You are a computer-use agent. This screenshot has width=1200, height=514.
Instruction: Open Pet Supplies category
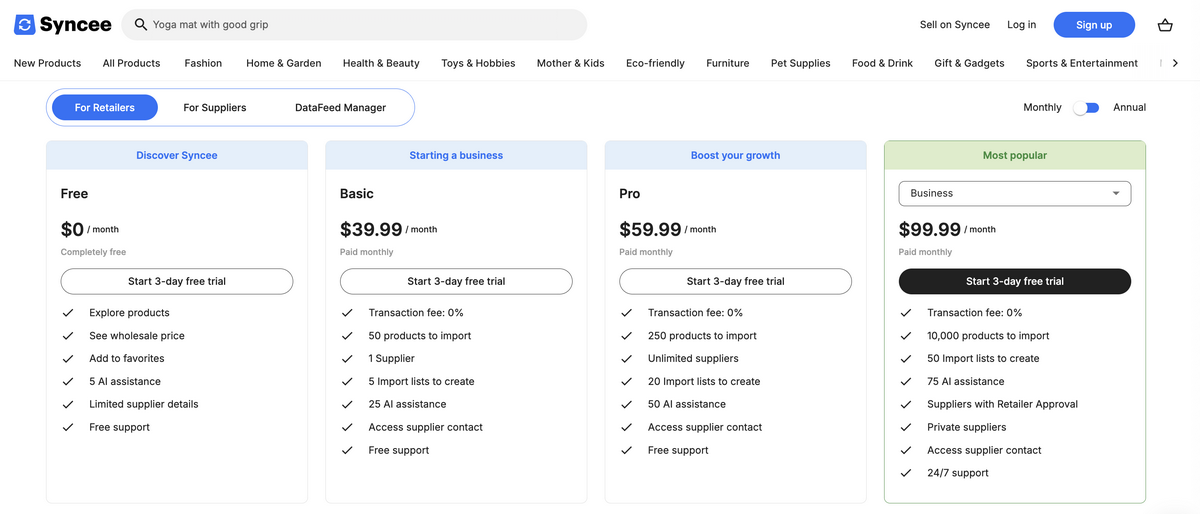coord(800,63)
